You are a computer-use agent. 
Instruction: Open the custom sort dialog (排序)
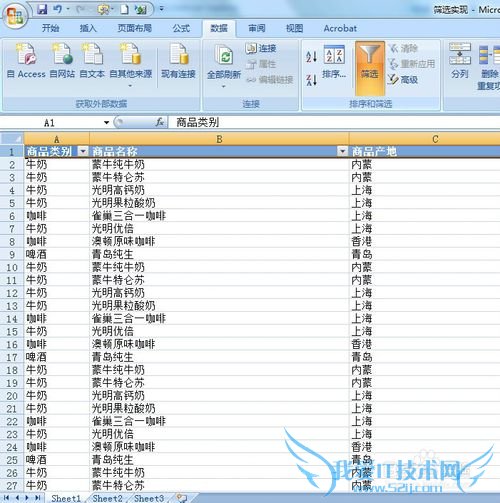[334, 61]
